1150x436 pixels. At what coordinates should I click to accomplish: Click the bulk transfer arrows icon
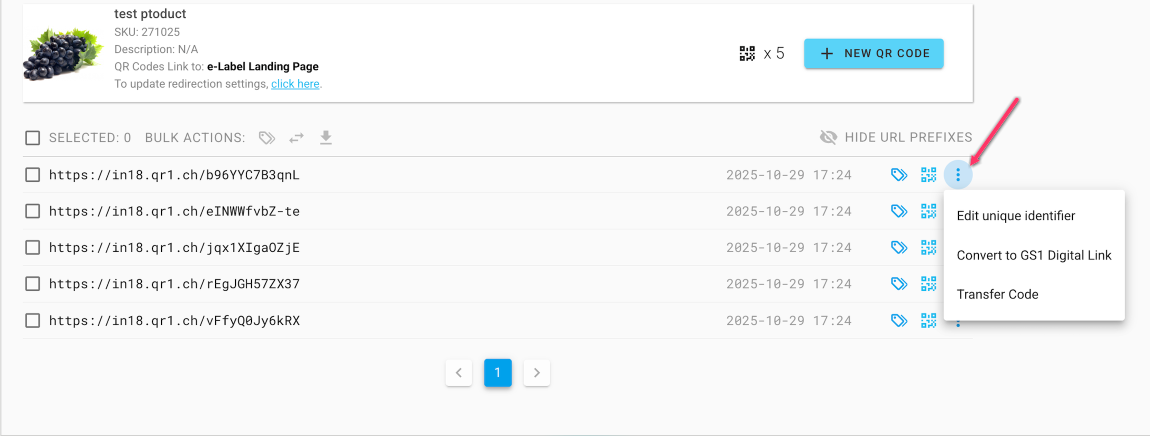[296, 138]
